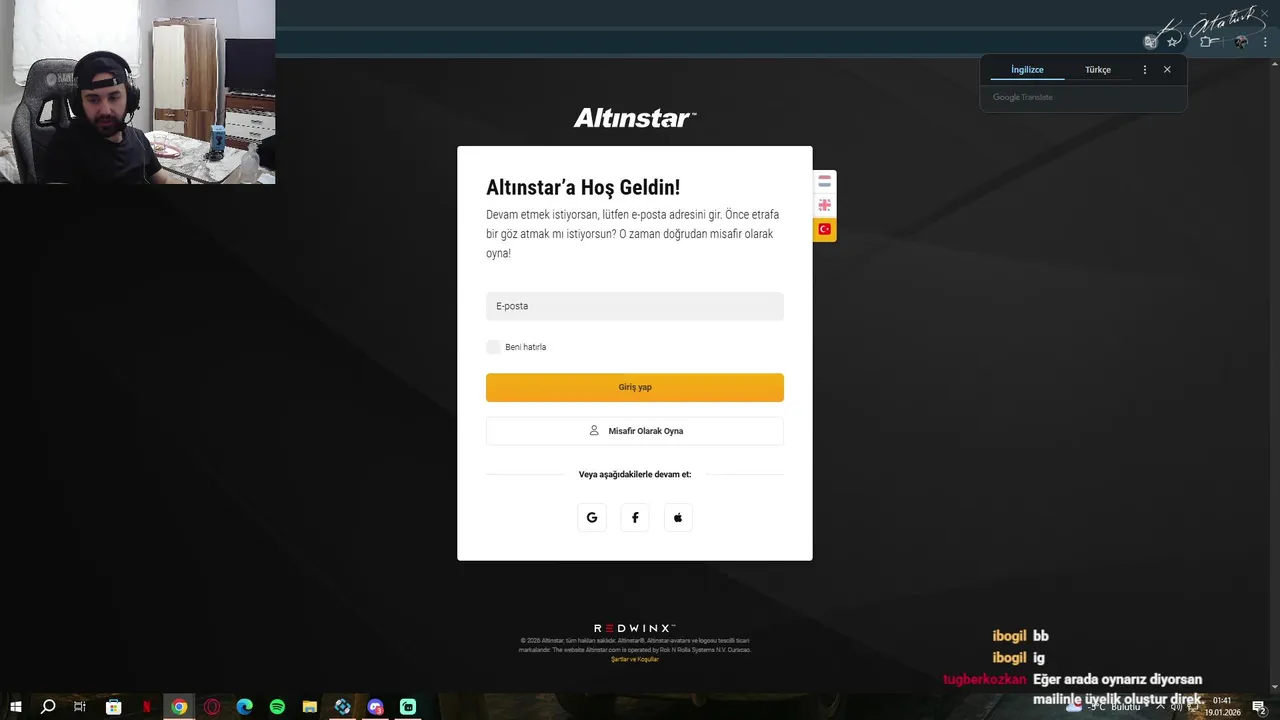Open the Şartlar ve Koşullar link

(635, 660)
